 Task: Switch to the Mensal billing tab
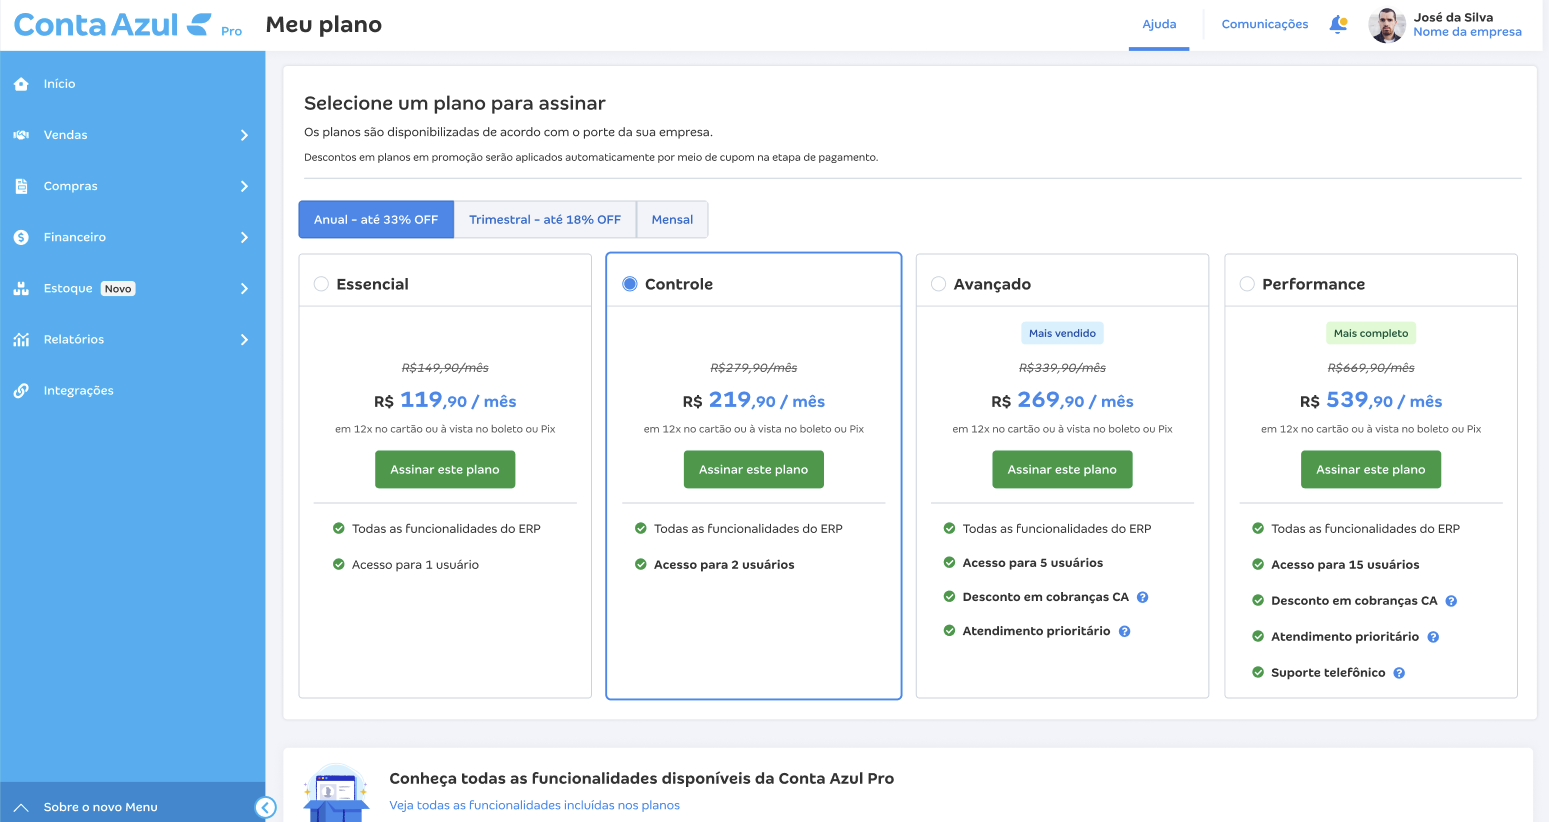pyautogui.click(x=672, y=220)
